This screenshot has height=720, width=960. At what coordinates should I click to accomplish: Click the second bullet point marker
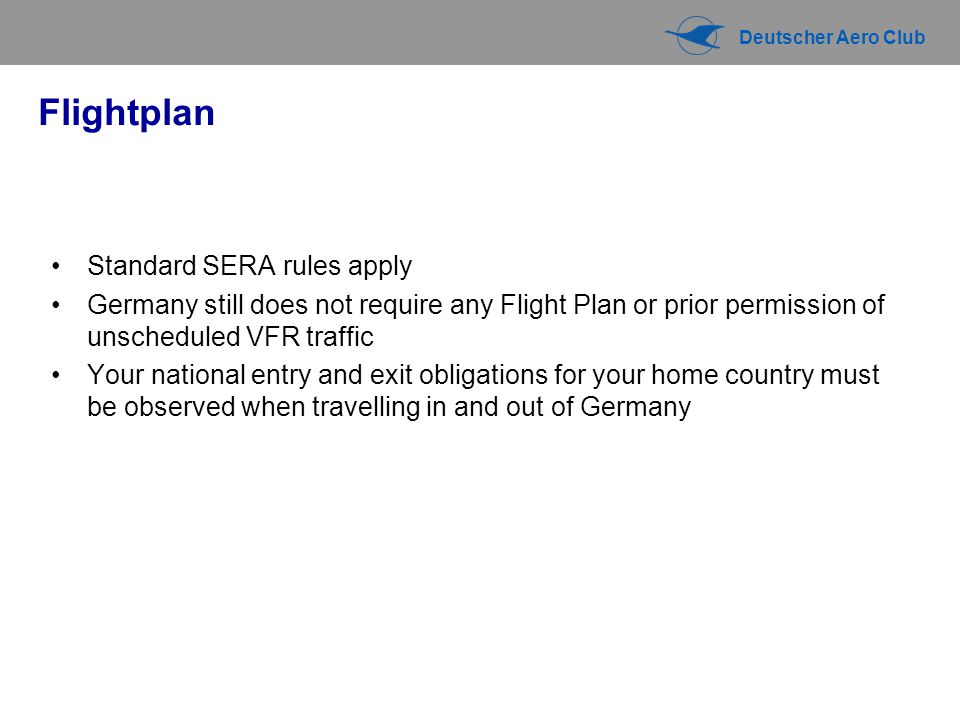pyautogui.click(x=56, y=304)
